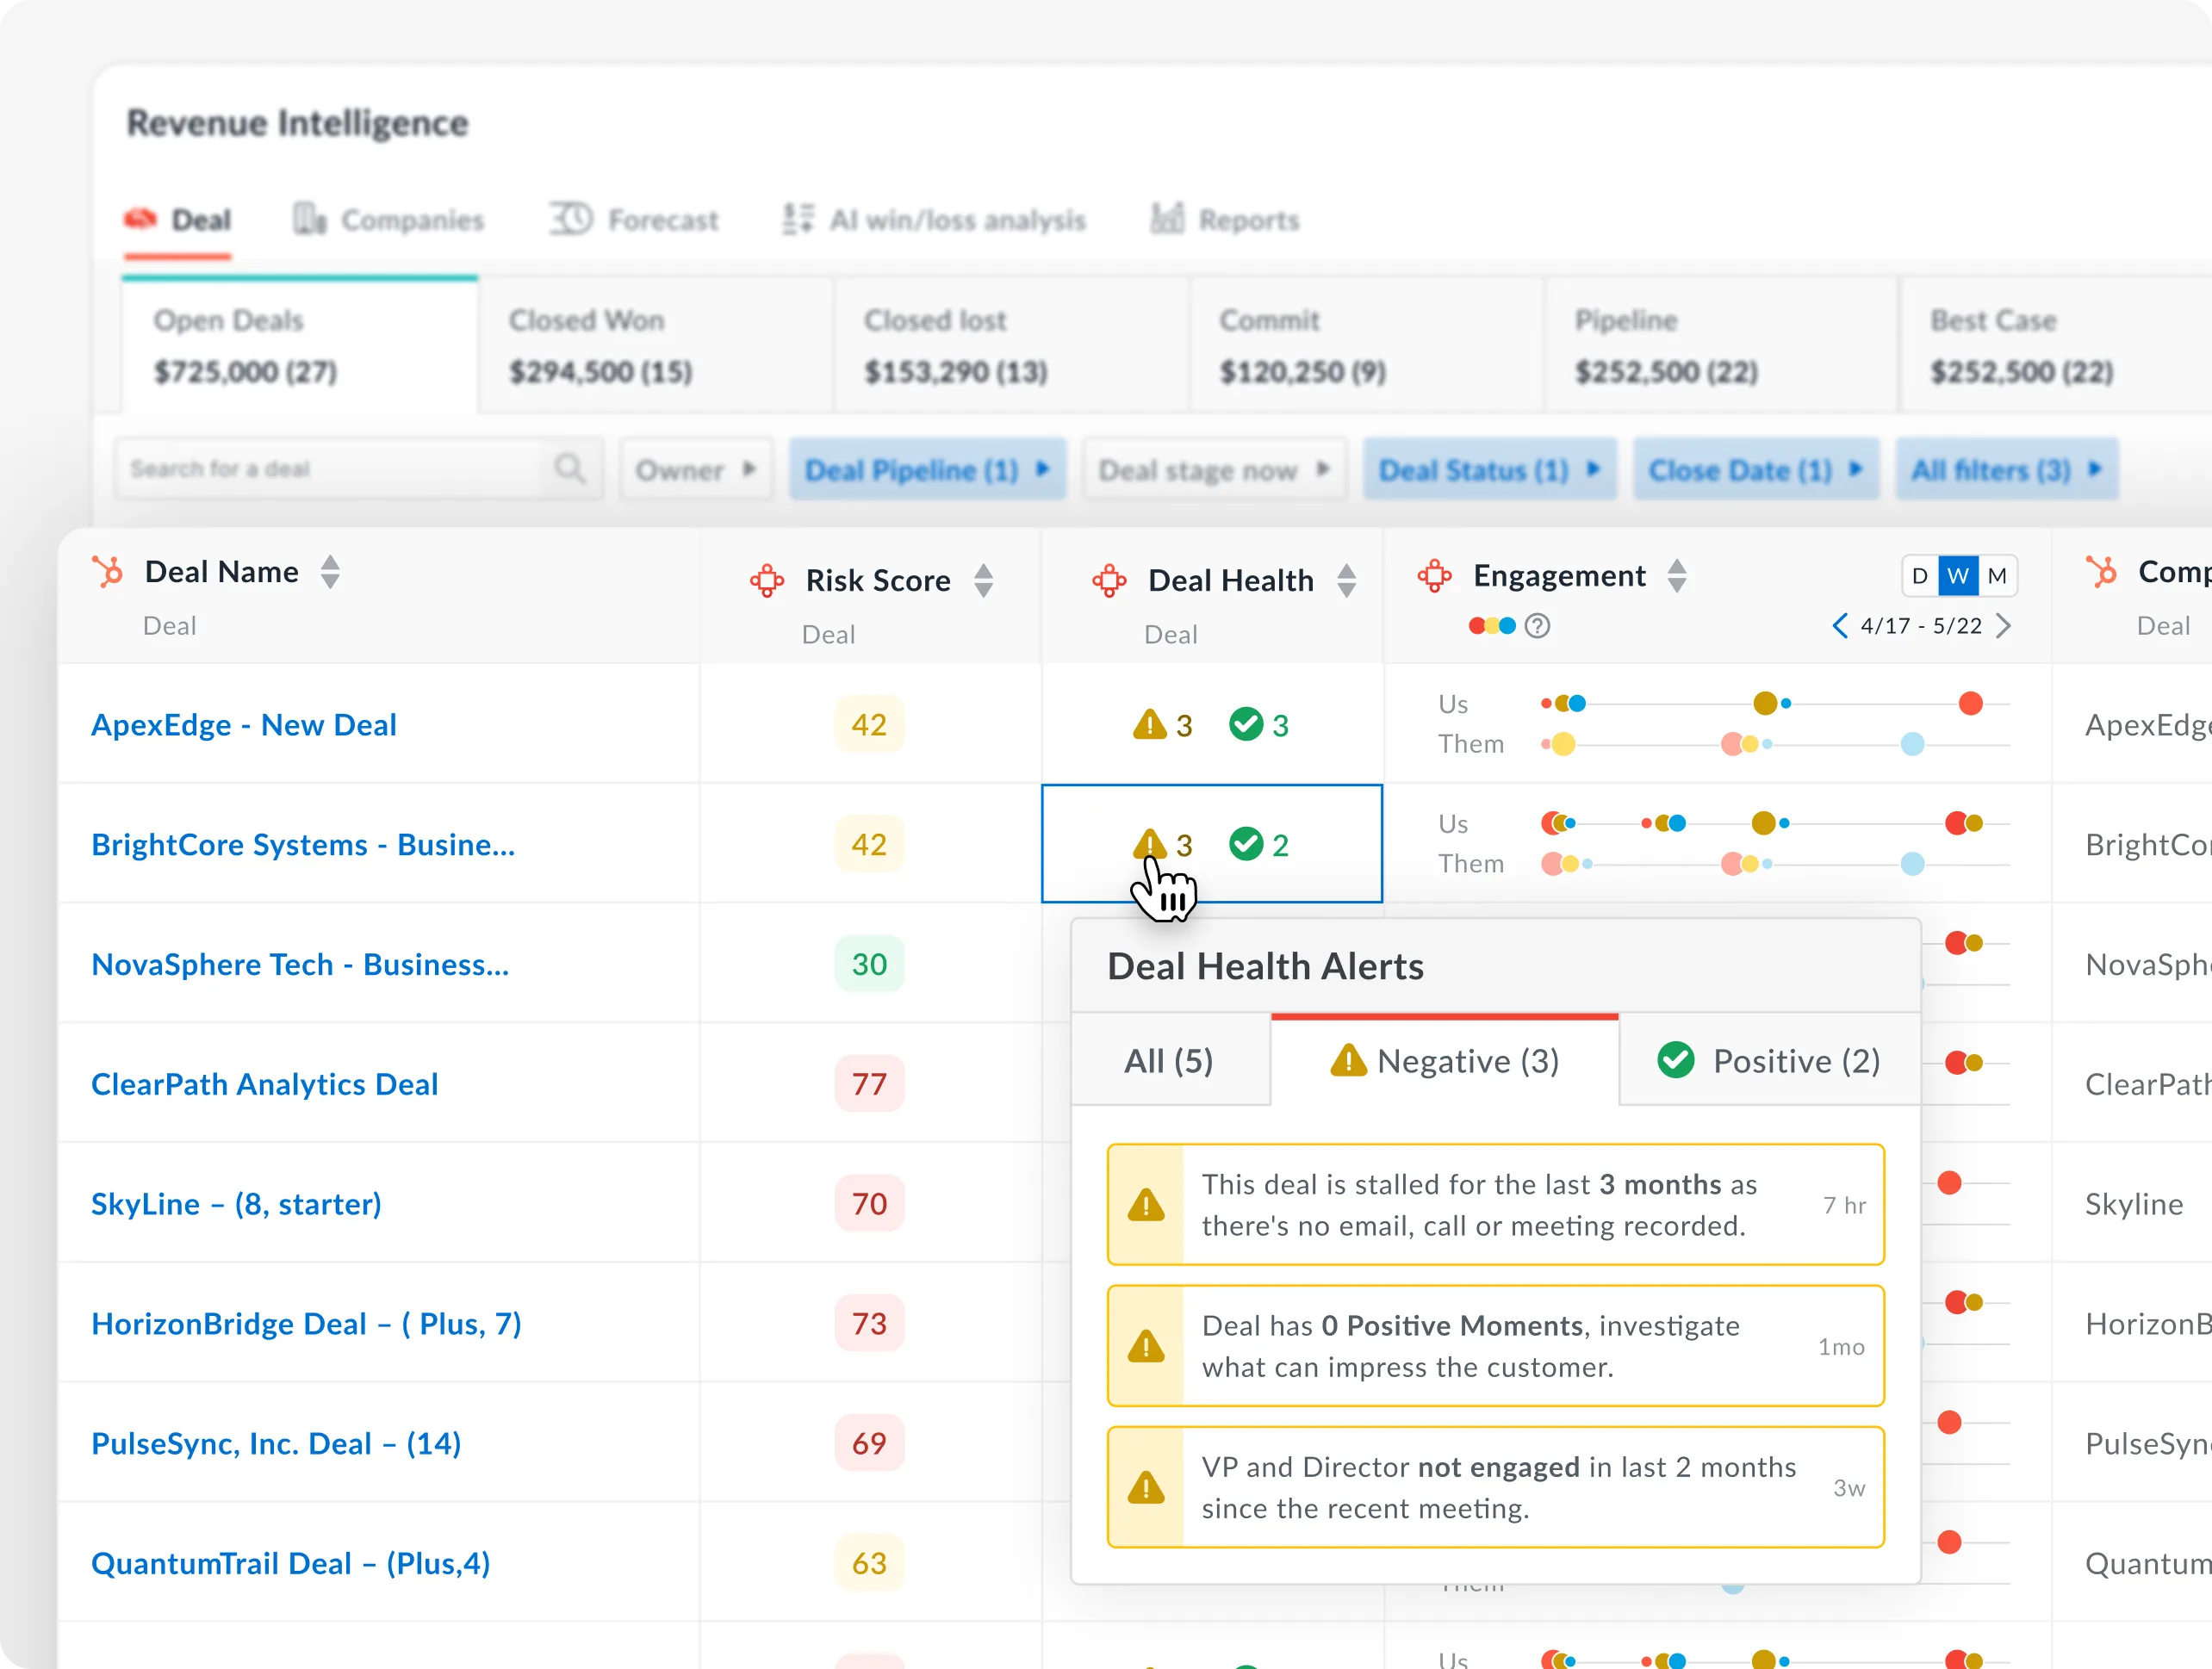Click the warning triangle on ApexEdge Deal Health
Image resolution: width=2212 pixels, height=1669 pixels.
click(x=1150, y=724)
